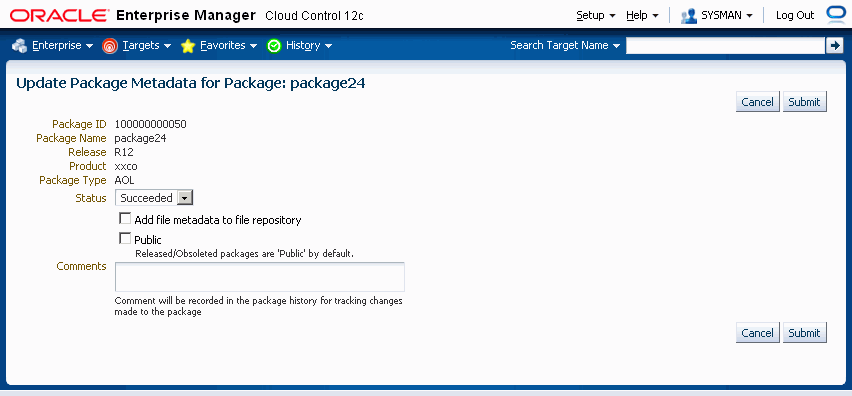Enable Add file metadata to file repository

click(126, 219)
